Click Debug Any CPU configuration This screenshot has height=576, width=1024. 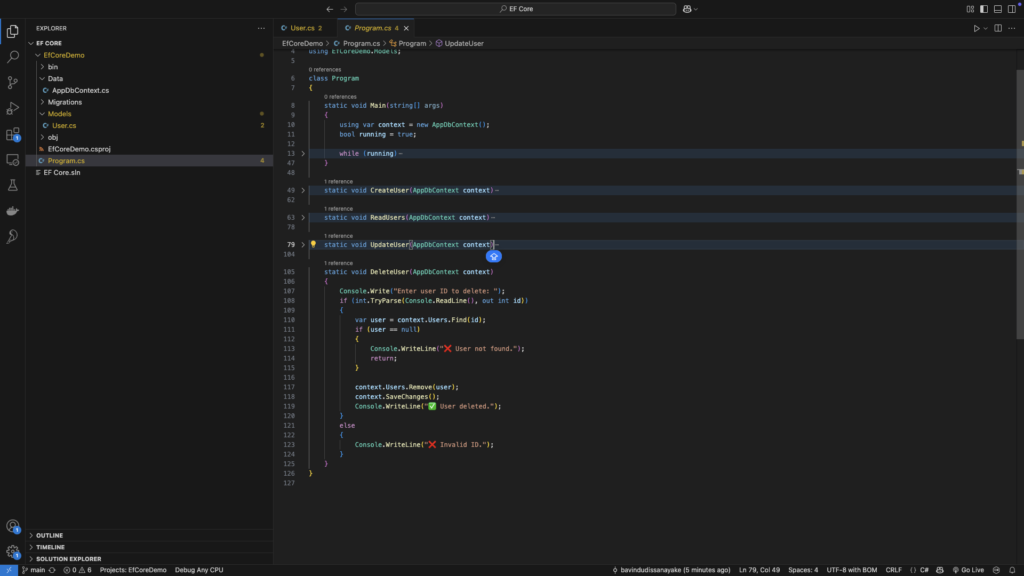tap(199, 570)
